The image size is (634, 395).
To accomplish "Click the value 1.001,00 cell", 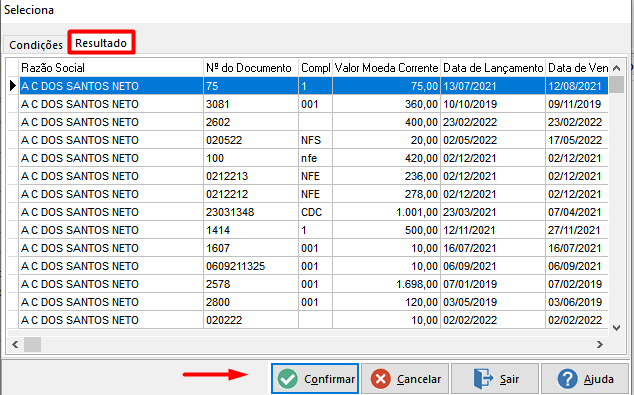I will (x=386, y=212).
